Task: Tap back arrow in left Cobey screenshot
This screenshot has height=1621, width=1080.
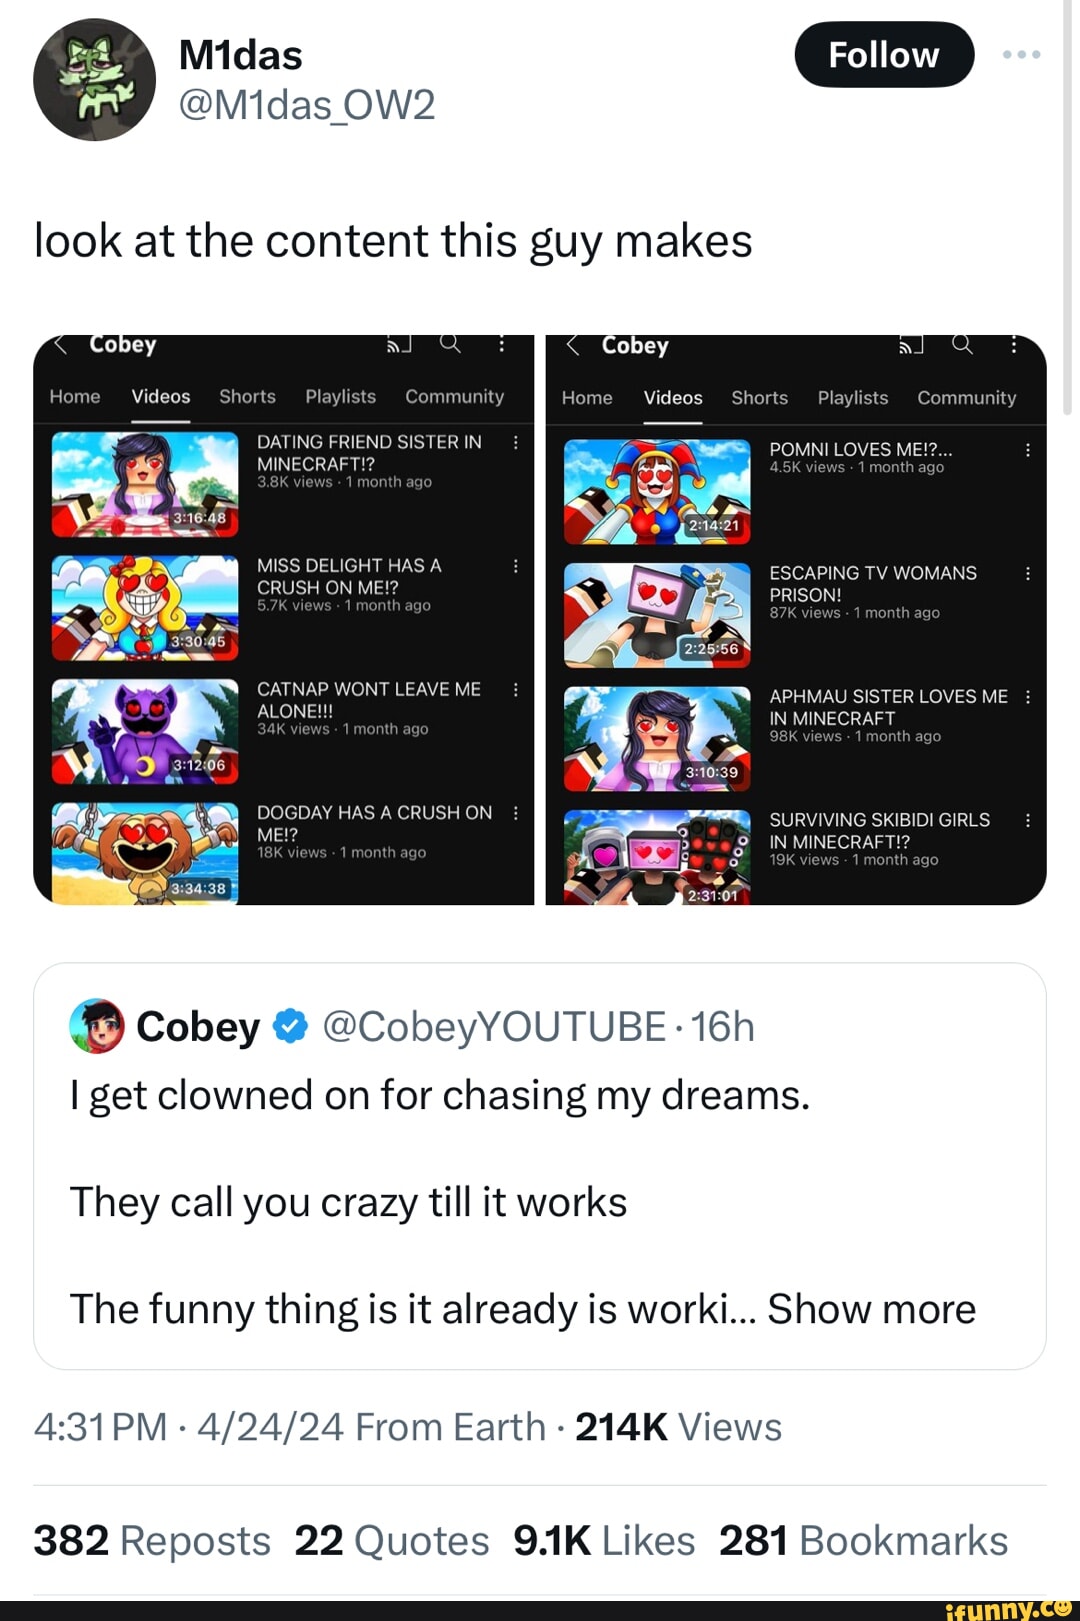Action: point(61,344)
